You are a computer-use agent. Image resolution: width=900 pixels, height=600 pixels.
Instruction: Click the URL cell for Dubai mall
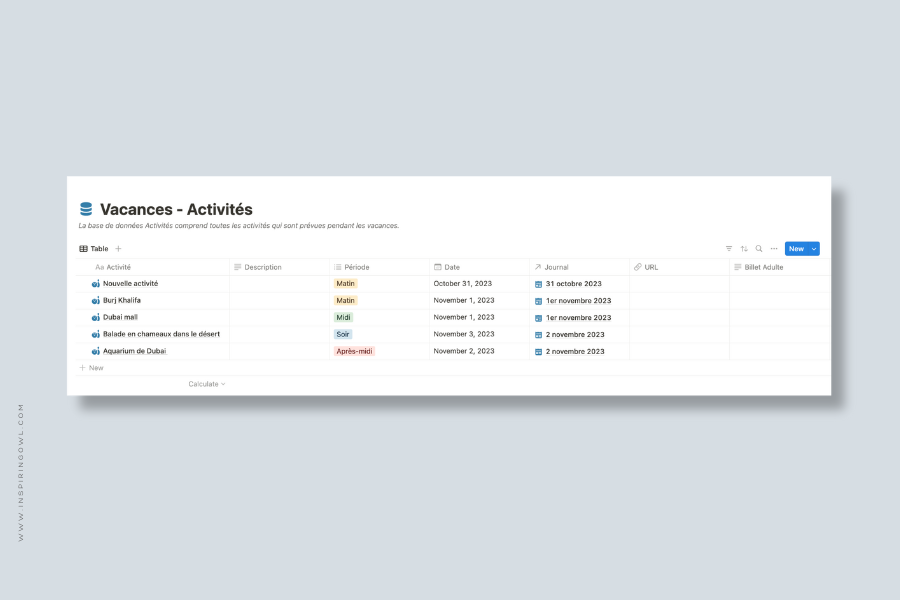click(679, 317)
